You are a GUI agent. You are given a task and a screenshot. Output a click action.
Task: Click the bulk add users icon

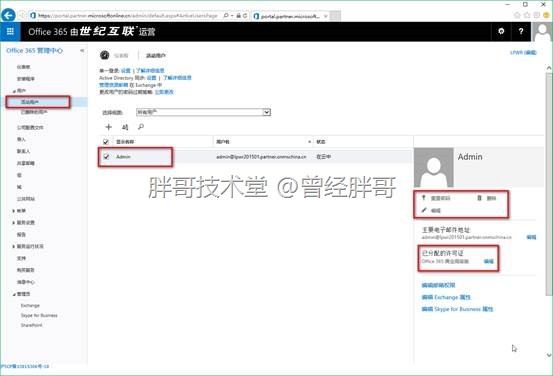(x=125, y=127)
